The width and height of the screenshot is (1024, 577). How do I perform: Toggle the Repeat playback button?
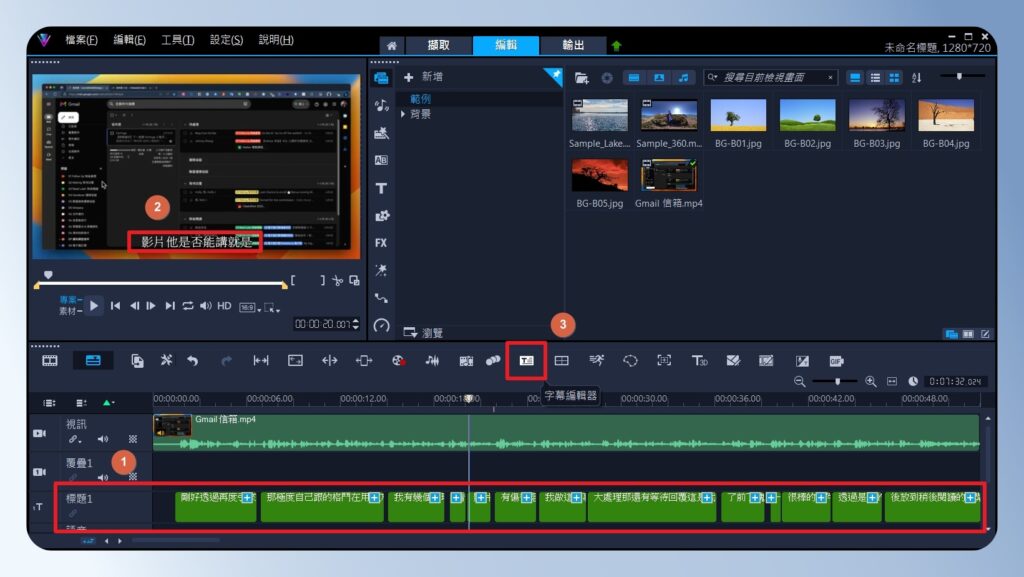[188, 305]
